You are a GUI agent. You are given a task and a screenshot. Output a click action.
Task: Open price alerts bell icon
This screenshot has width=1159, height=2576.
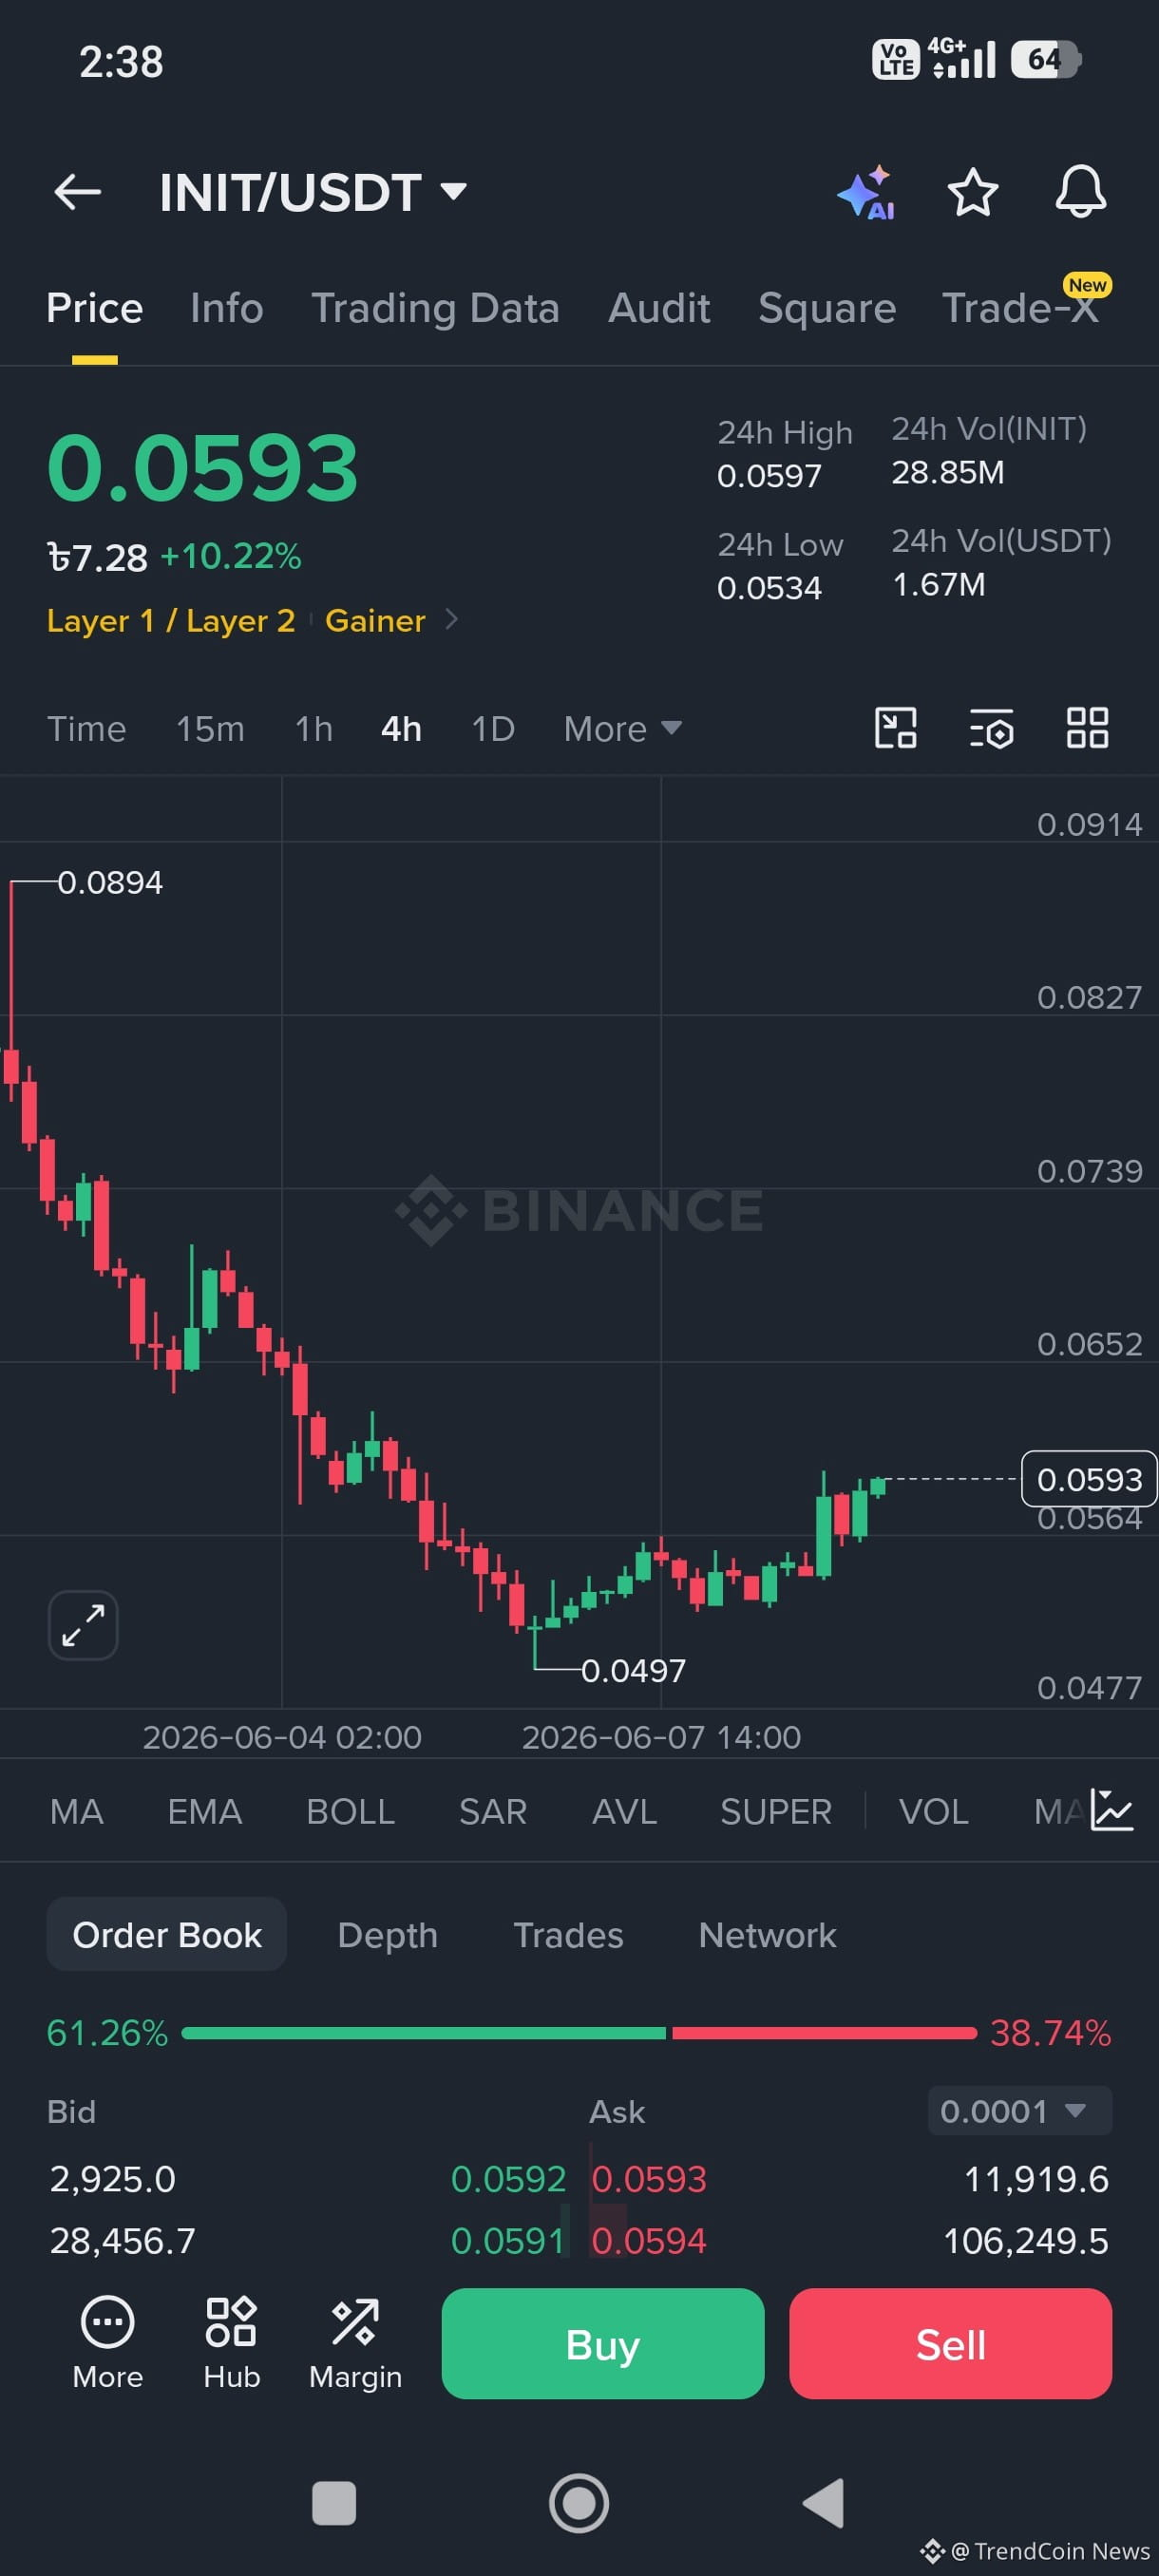(1081, 192)
